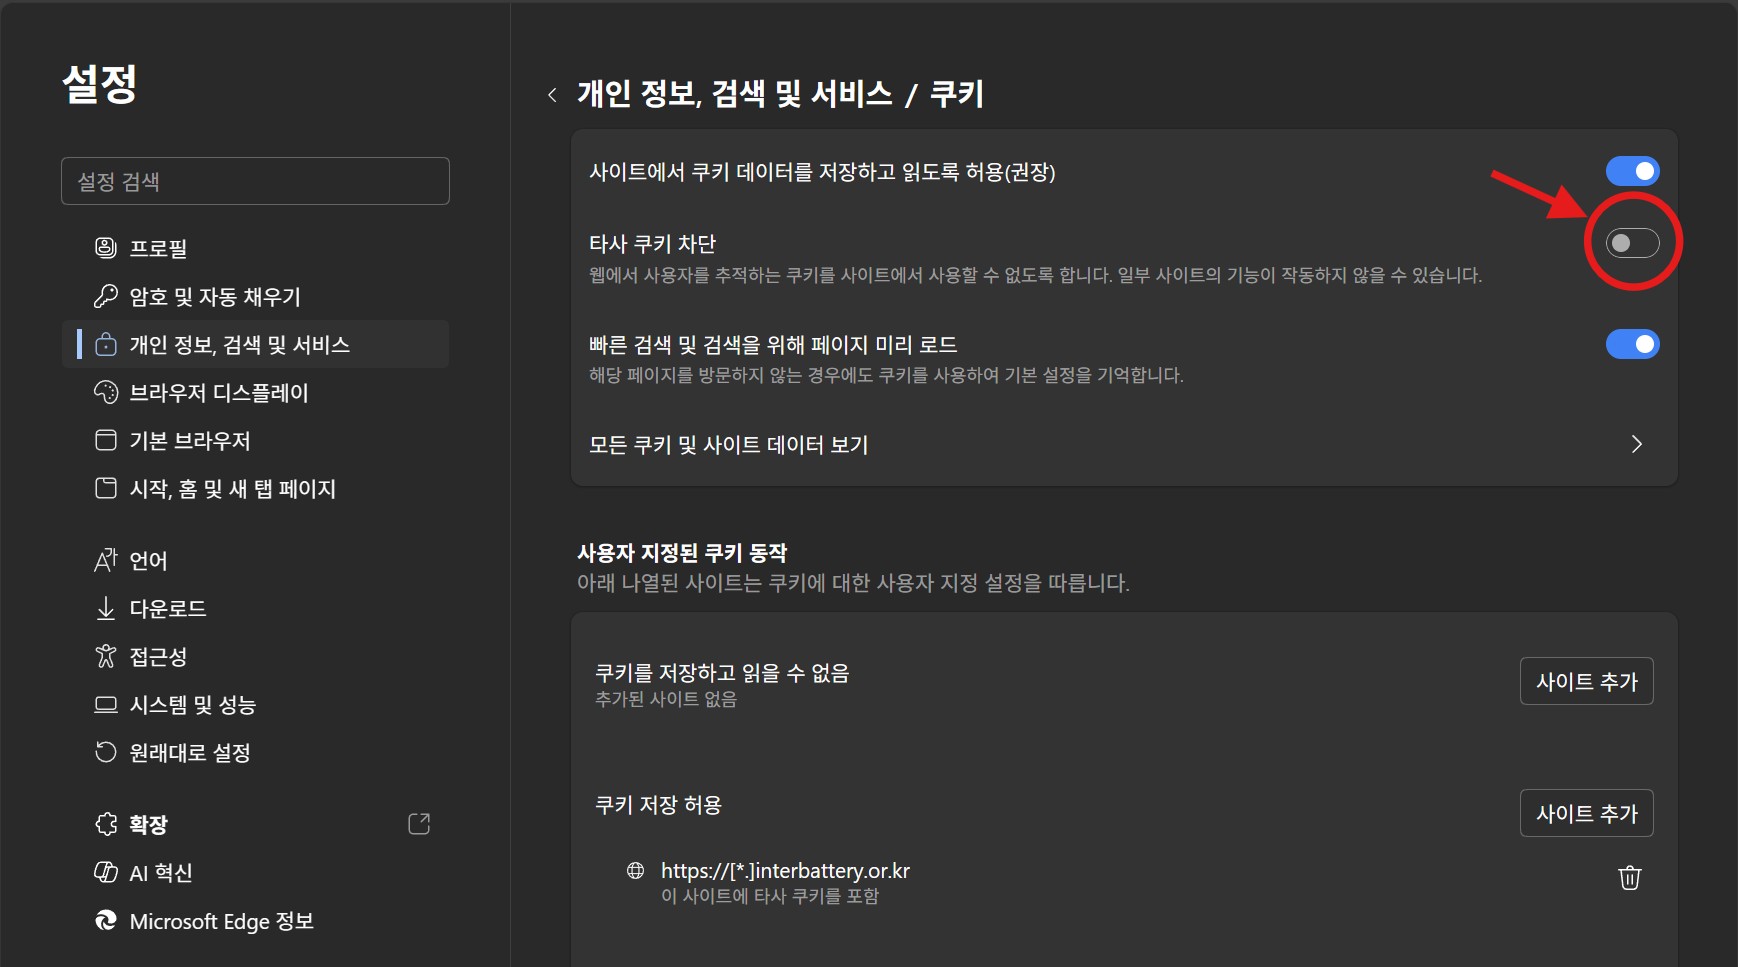Click 사이트 추가 next to 쿠키 저장 허용
1738x967 pixels.
click(1586, 813)
